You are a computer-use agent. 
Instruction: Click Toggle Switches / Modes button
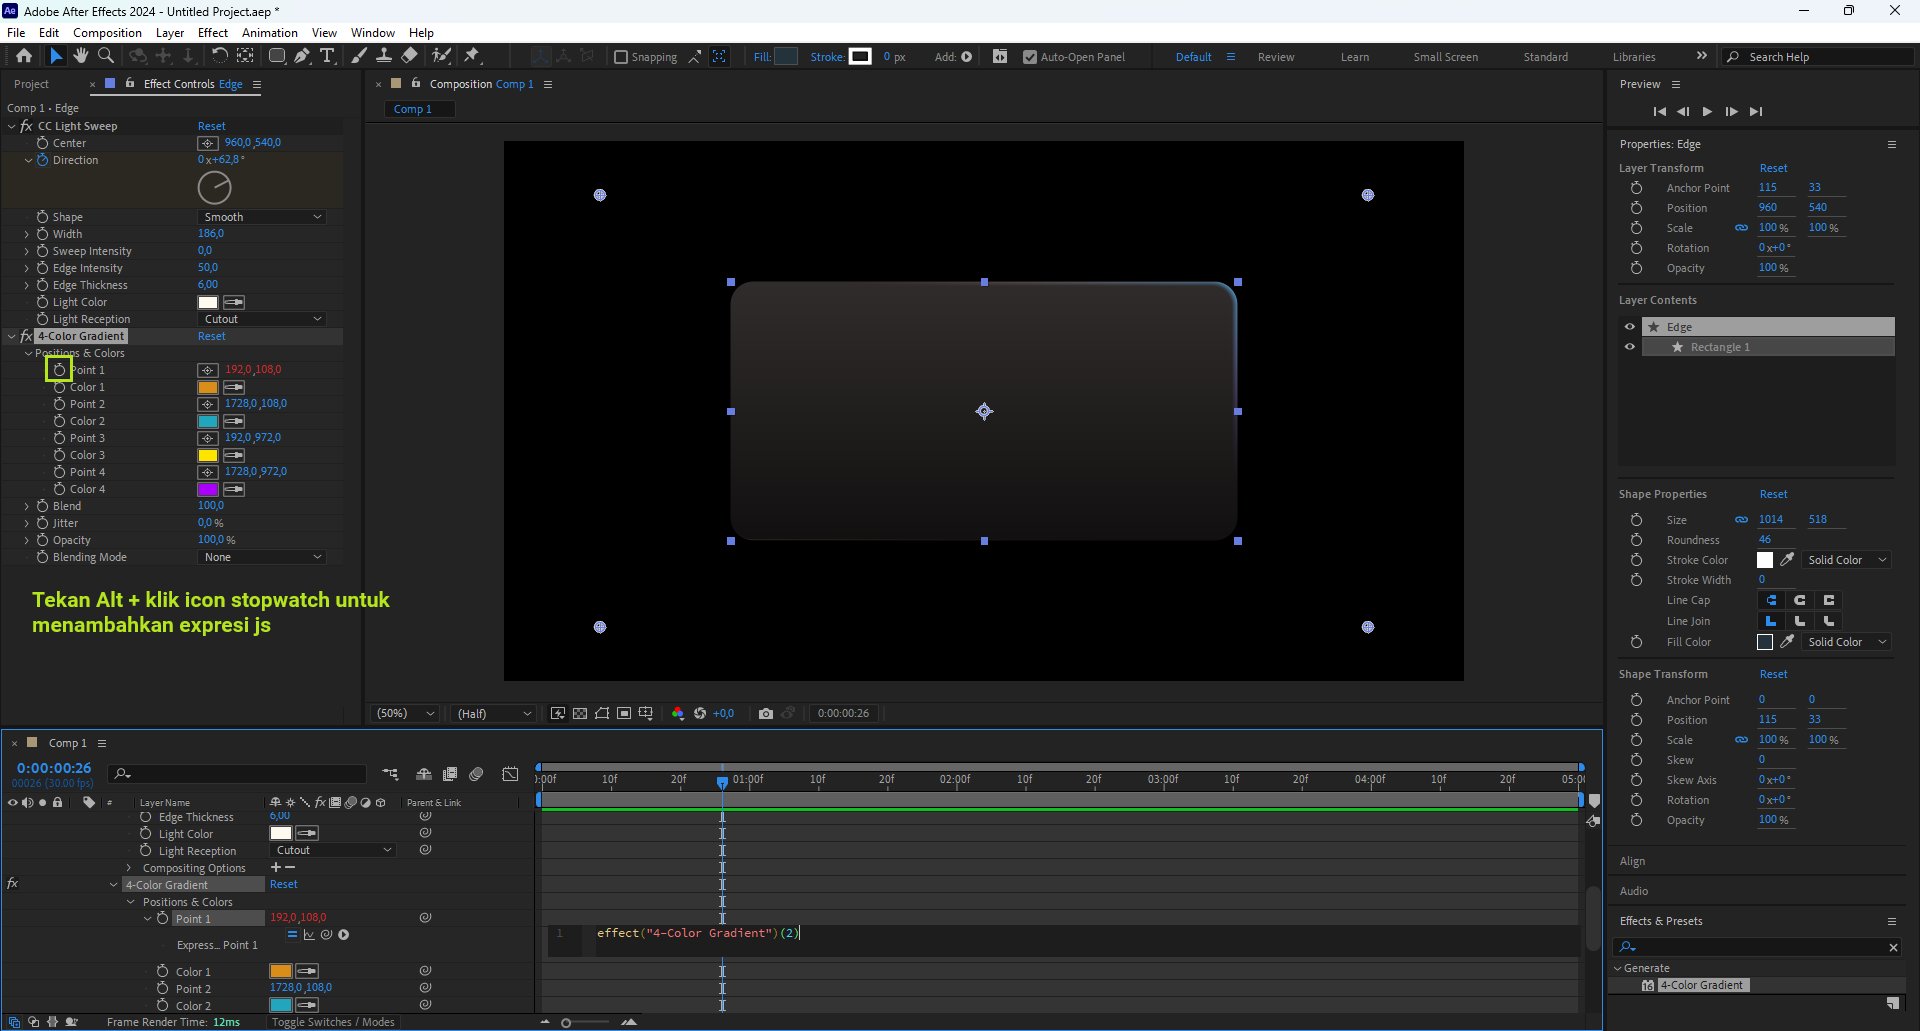click(x=333, y=1022)
